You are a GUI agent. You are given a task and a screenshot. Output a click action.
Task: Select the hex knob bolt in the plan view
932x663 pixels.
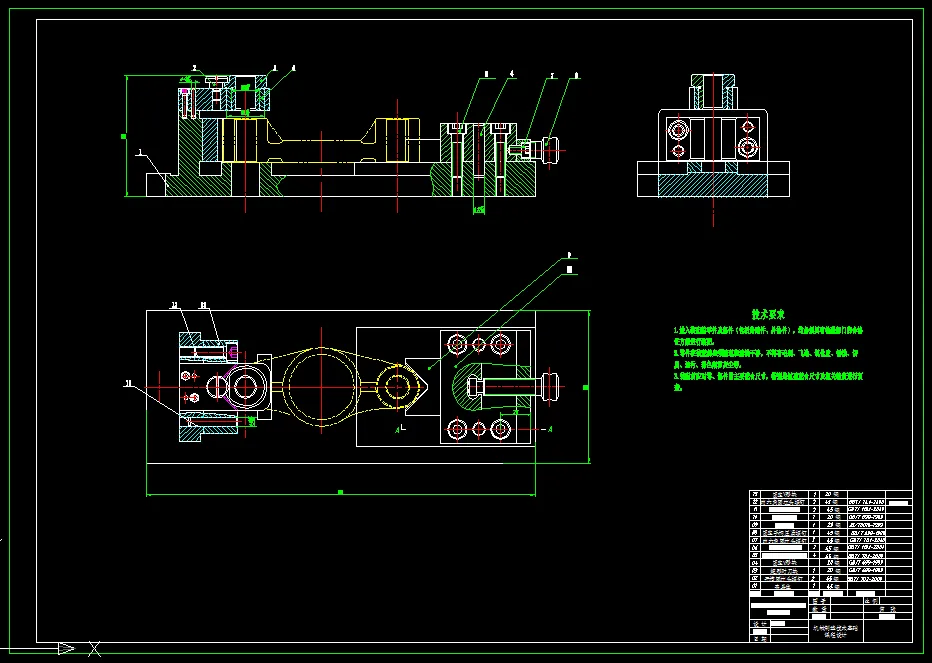tap(513, 387)
